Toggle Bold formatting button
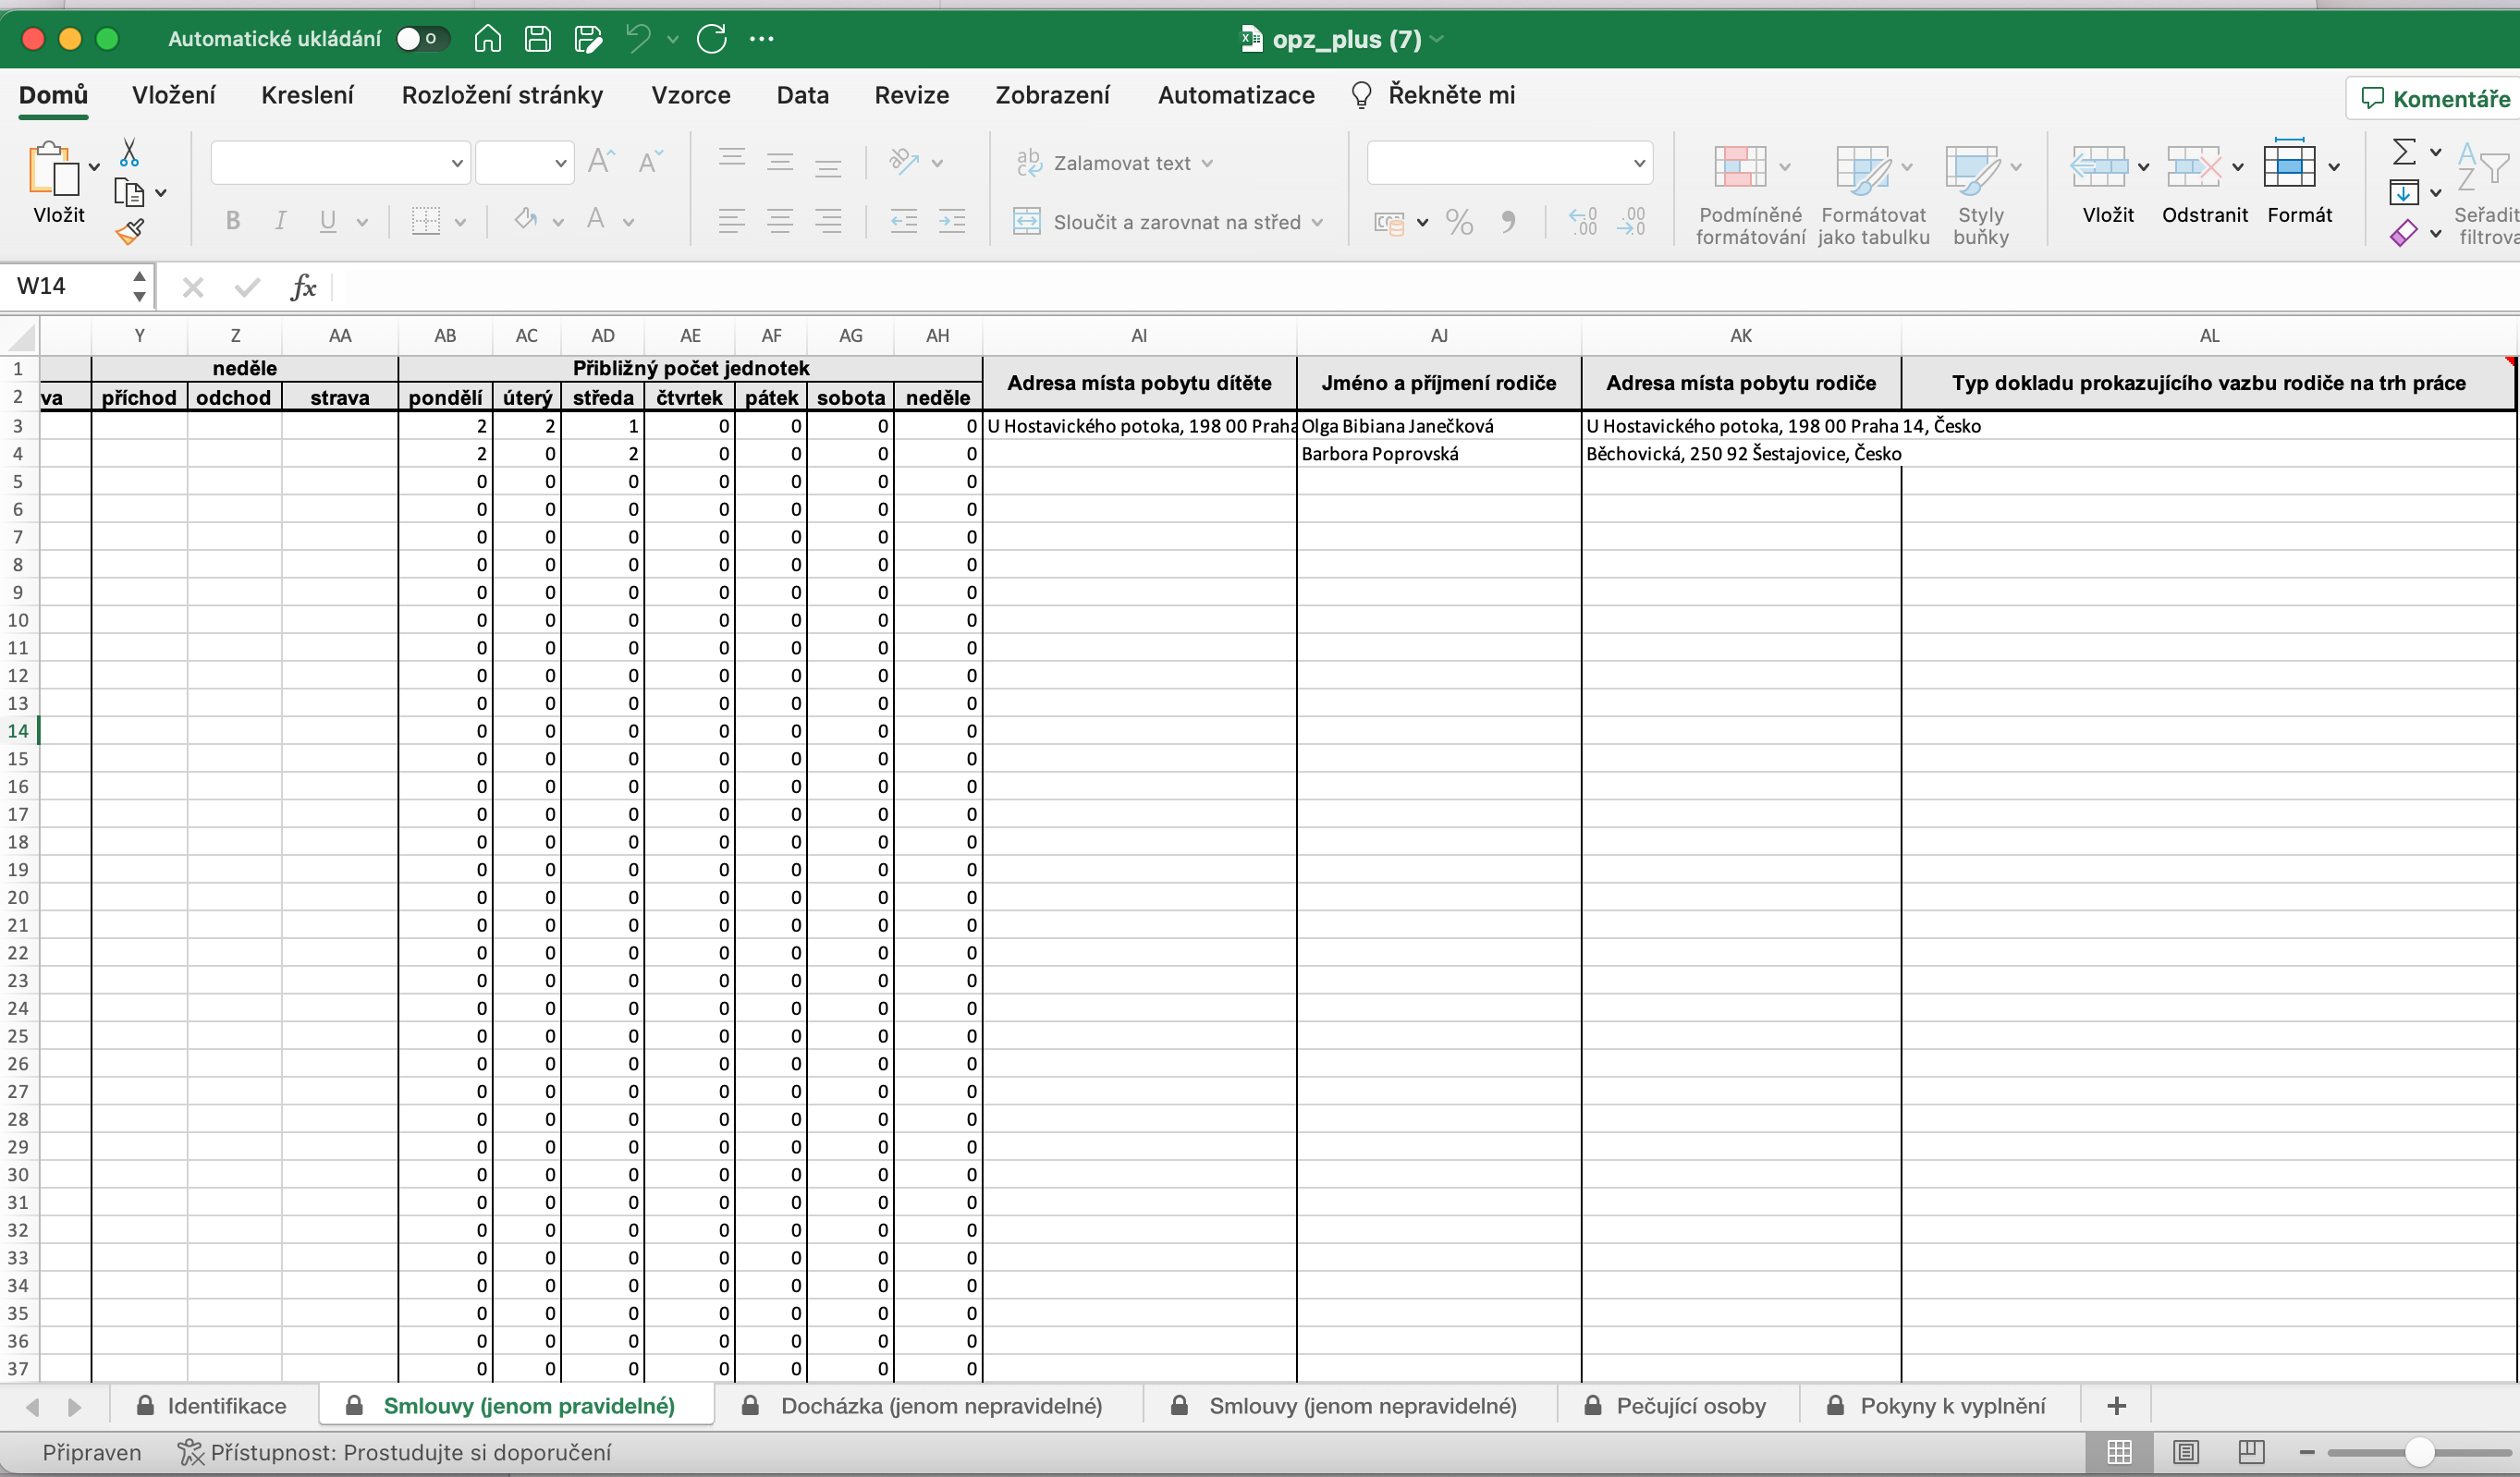This screenshot has height=1477, width=2520. 232,221
